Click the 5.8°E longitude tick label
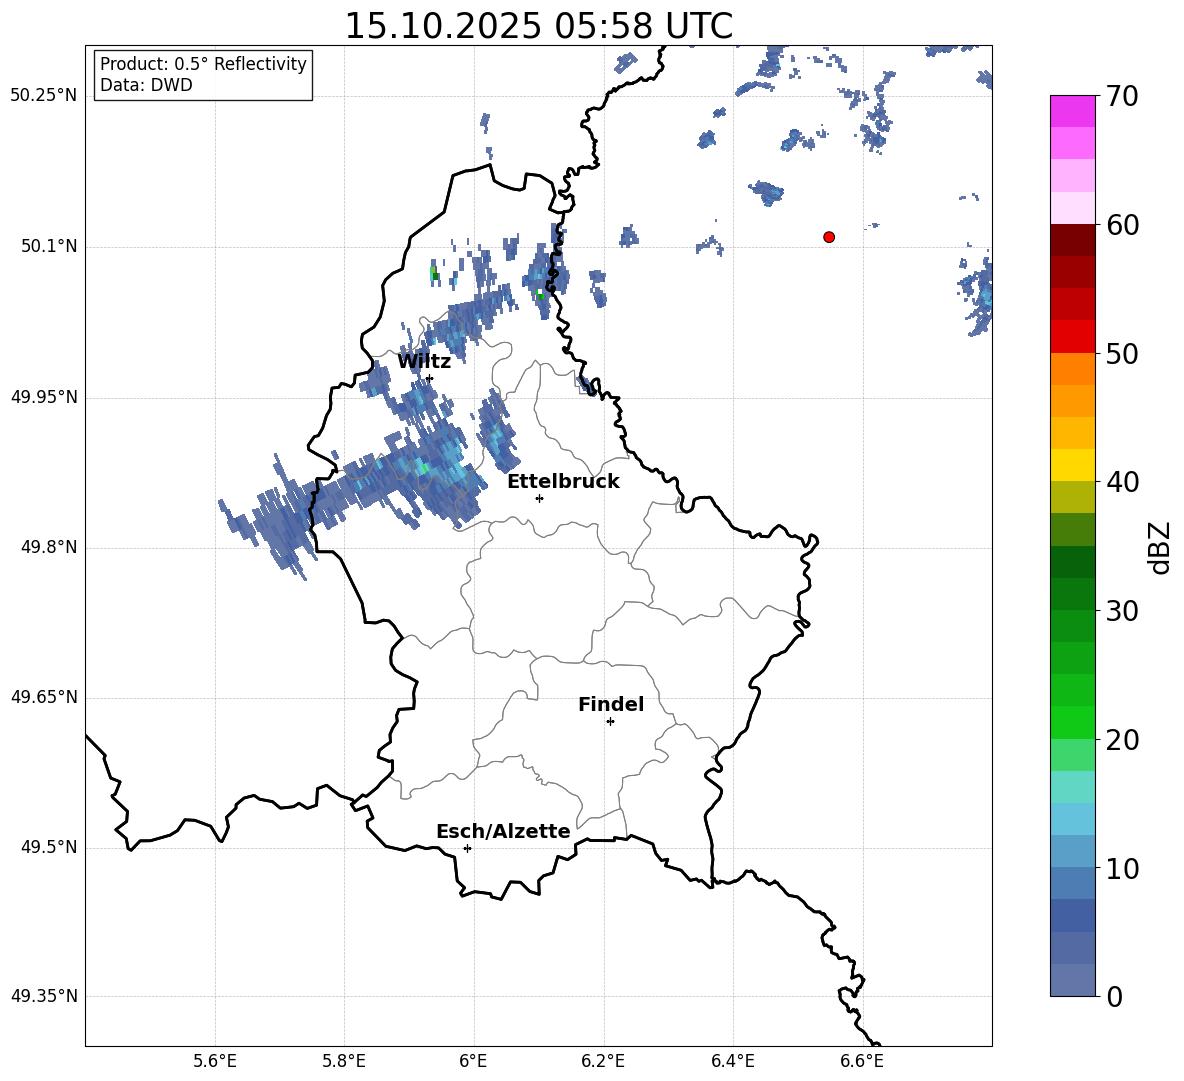The width and height of the screenshot is (1184, 1081). coord(344,1061)
